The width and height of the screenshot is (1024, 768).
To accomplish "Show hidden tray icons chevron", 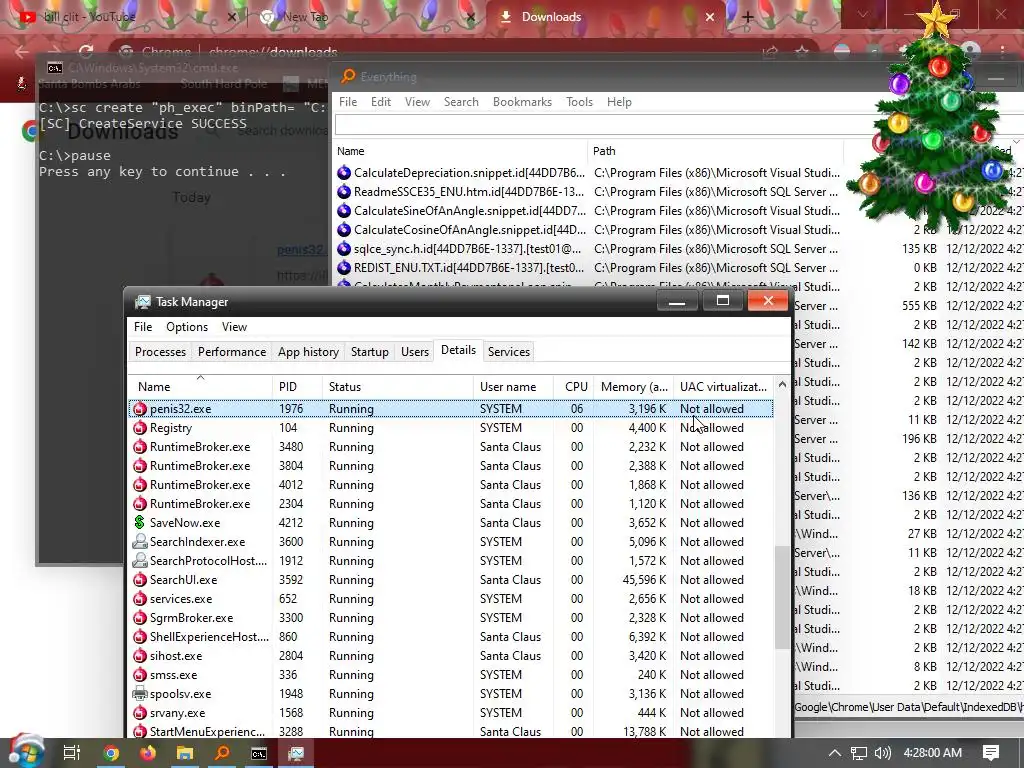I will click(x=834, y=753).
